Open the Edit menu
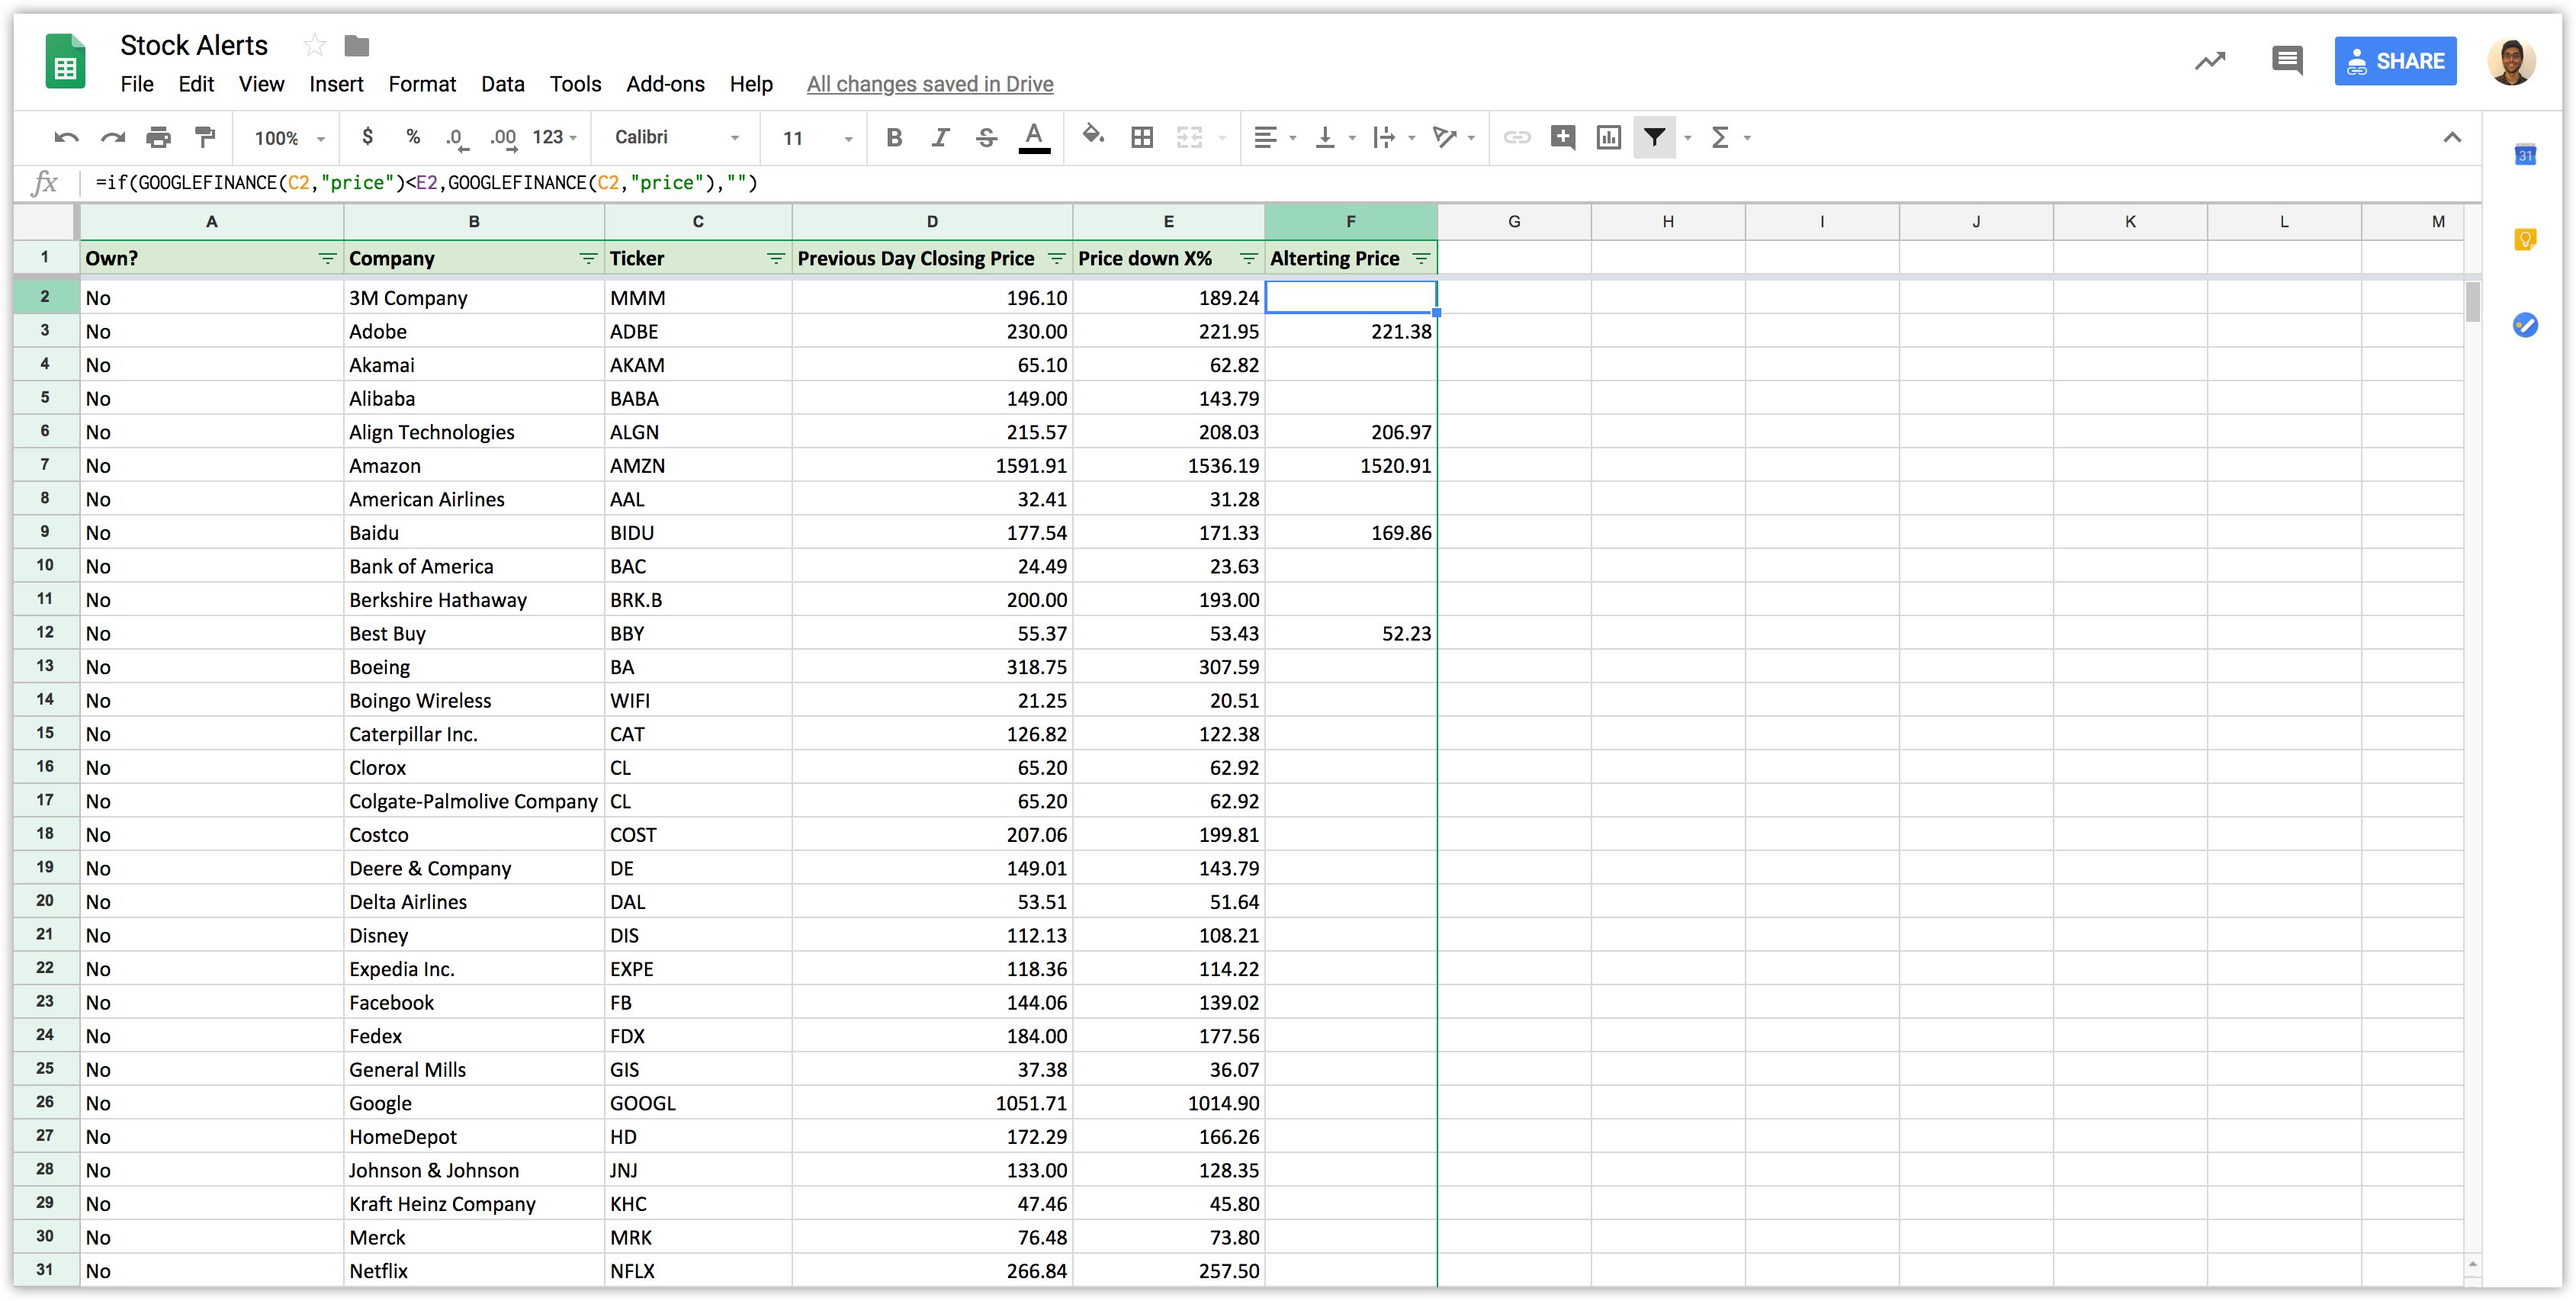This screenshot has width=2576, height=1301. [x=196, y=84]
